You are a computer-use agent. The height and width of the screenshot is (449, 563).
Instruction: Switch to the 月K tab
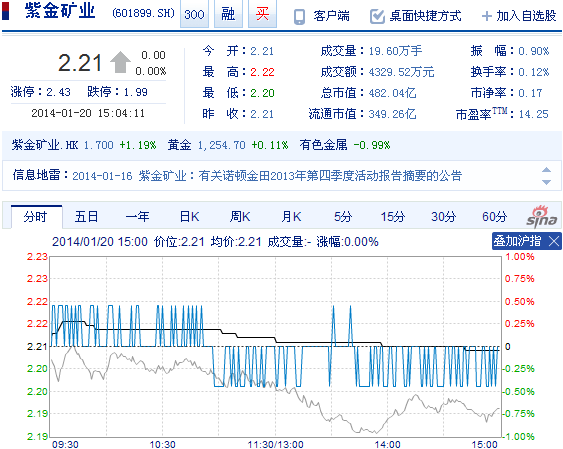point(291,217)
